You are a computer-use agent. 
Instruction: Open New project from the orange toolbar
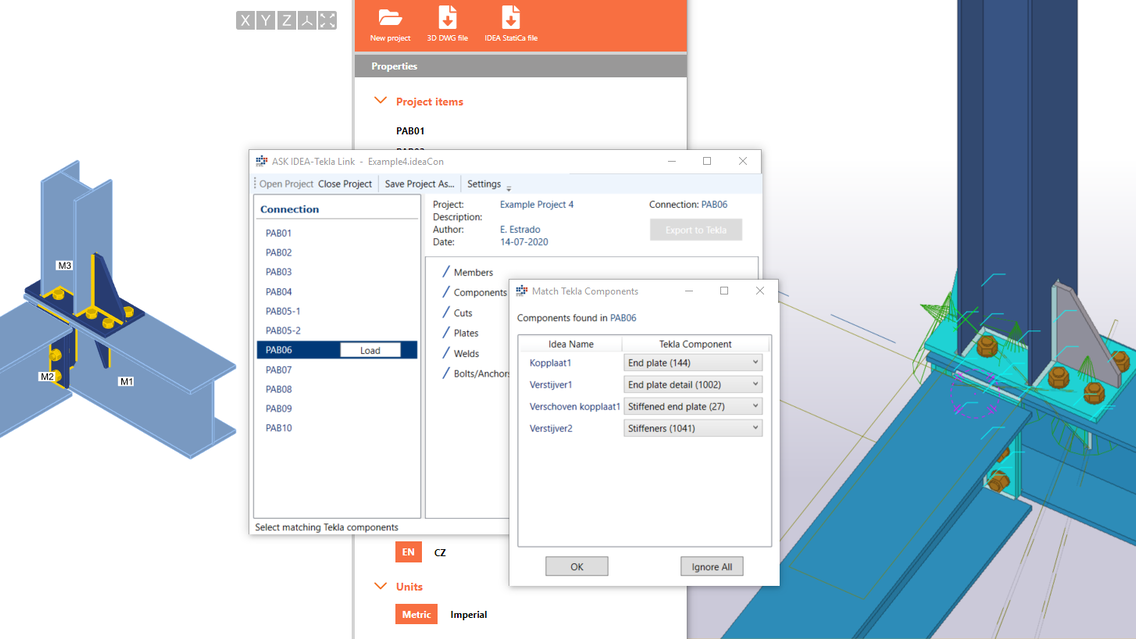tap(390, 24)
